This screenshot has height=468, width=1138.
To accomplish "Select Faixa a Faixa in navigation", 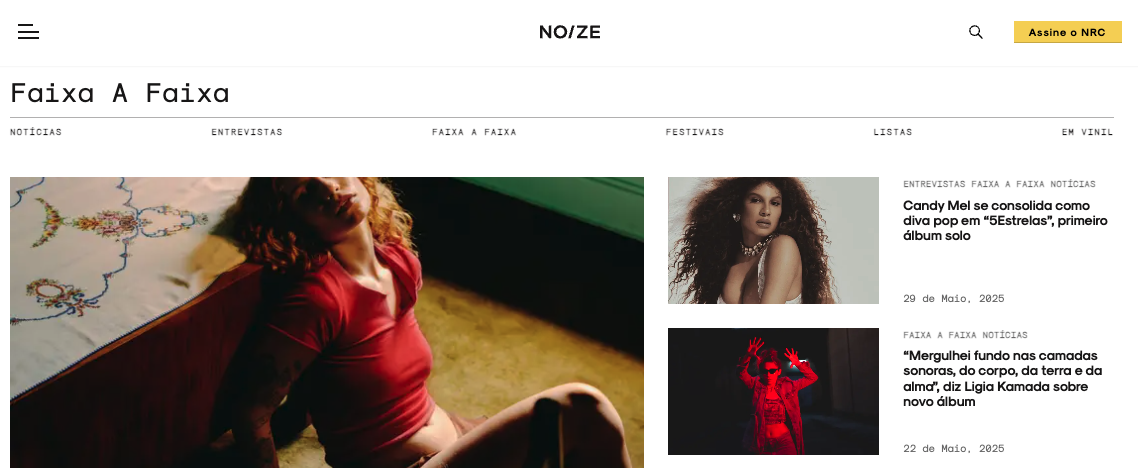I will click(x=474, y=132).
